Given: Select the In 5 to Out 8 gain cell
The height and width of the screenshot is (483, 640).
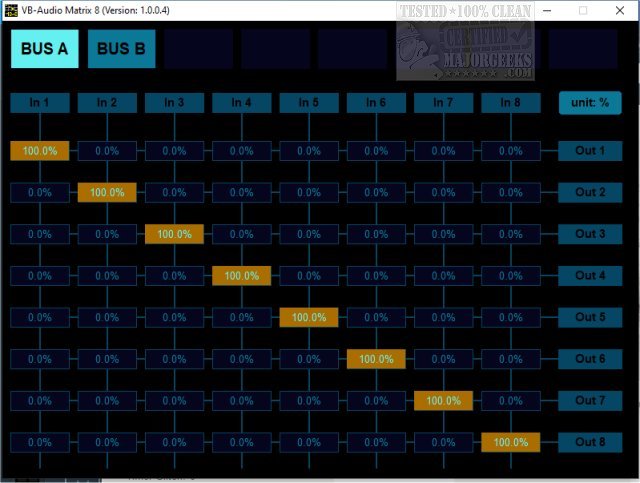Looking at the screenshot, I should tap(309, 442).
